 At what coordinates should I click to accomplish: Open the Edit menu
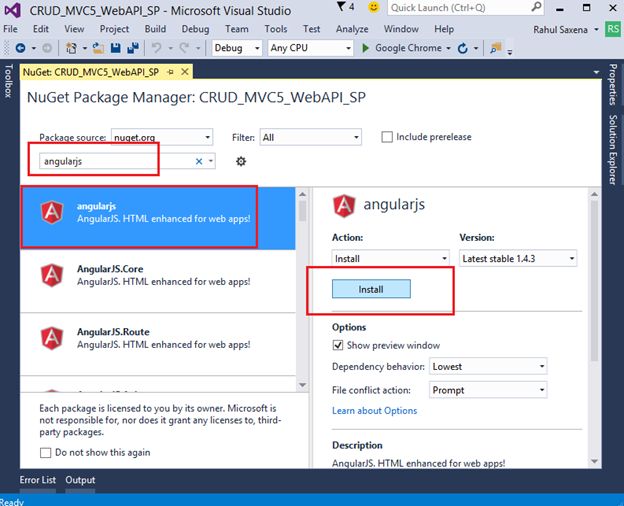coord(41,29)
